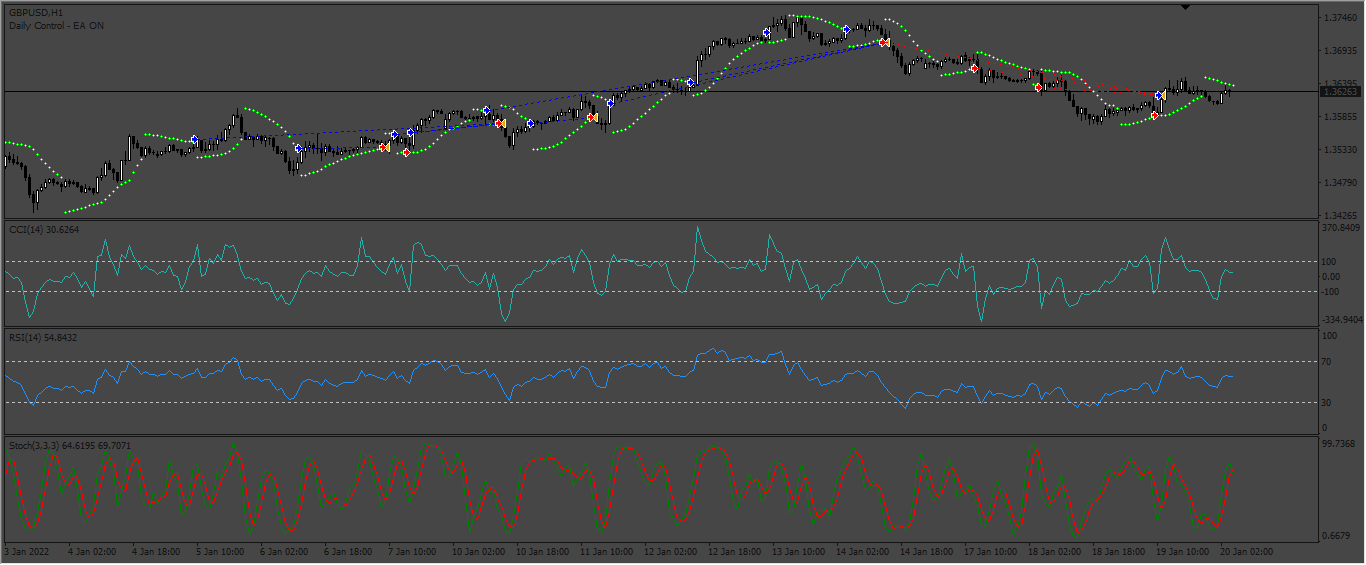Click the red sell arrow on 18 Jan 02:00
The width and height of the screenshot is (1366, 565).
[1038, 87]
